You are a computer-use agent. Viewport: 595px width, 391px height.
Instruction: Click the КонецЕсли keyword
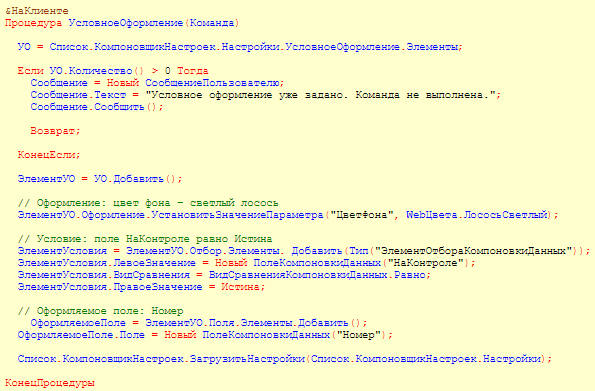pyautogui.click(x=49, y=155)
